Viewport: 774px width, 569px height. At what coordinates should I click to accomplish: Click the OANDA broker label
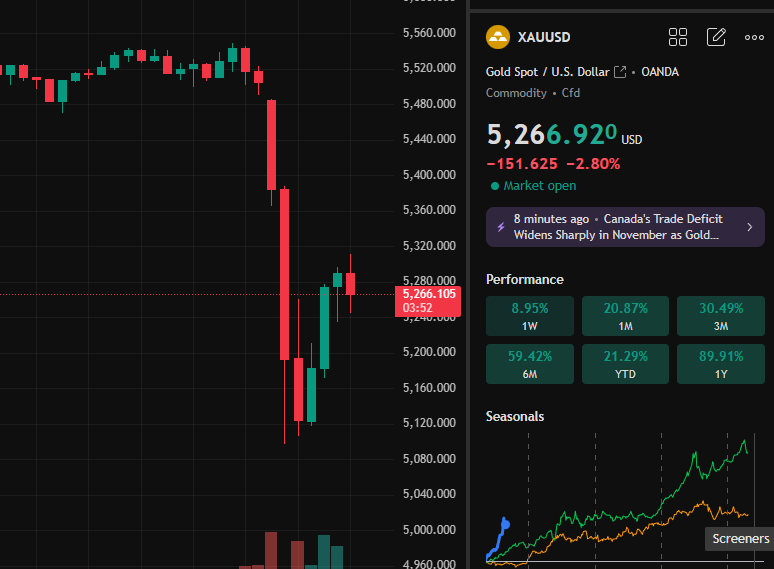659,72
